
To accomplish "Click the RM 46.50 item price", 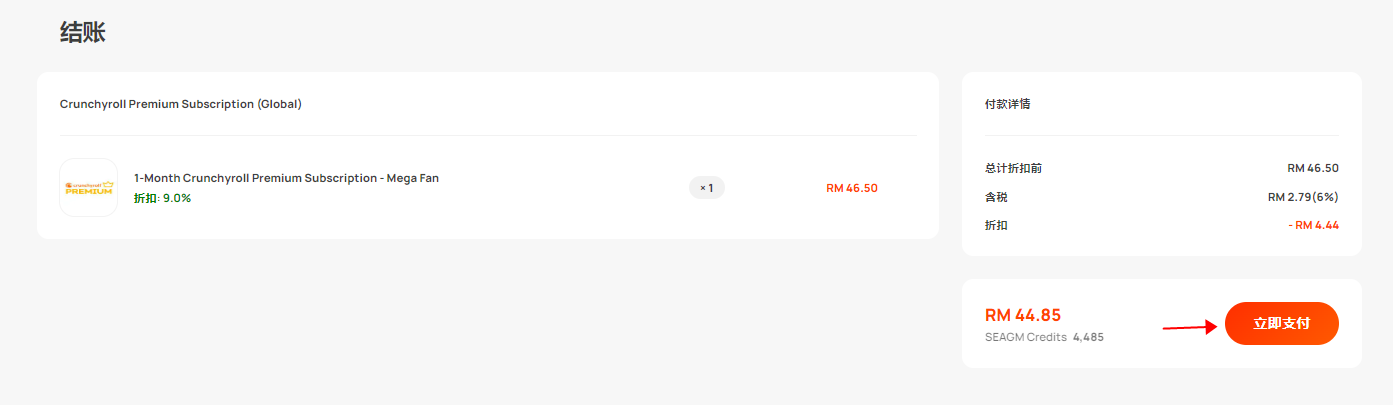I will pyautogui.click(x=852, y=187).
